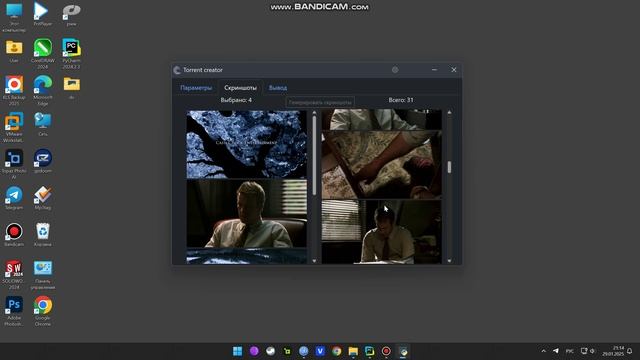Click the Генерировать скриншоты button

coord(320,102)
